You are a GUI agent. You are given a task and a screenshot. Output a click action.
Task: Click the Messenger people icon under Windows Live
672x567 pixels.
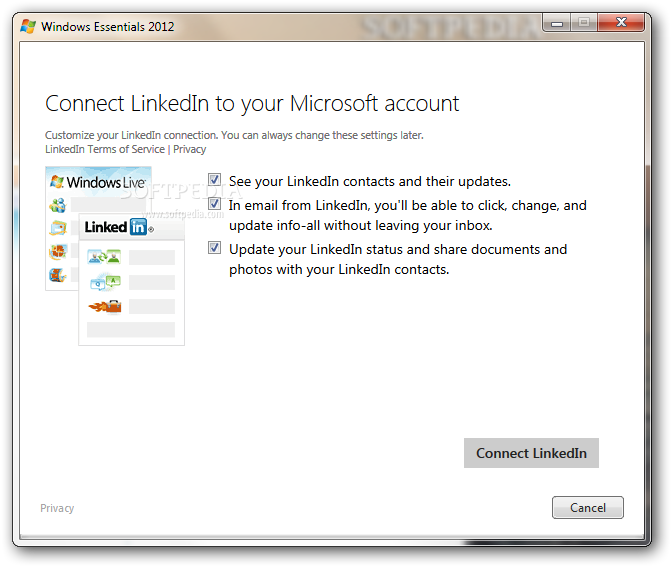[x=57, y=205]
